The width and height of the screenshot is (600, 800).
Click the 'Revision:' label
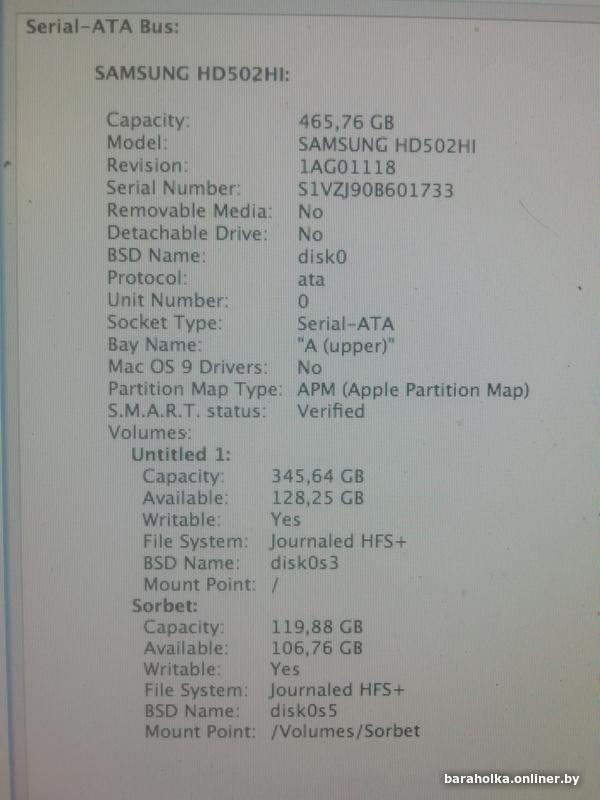tap(147, 166)
